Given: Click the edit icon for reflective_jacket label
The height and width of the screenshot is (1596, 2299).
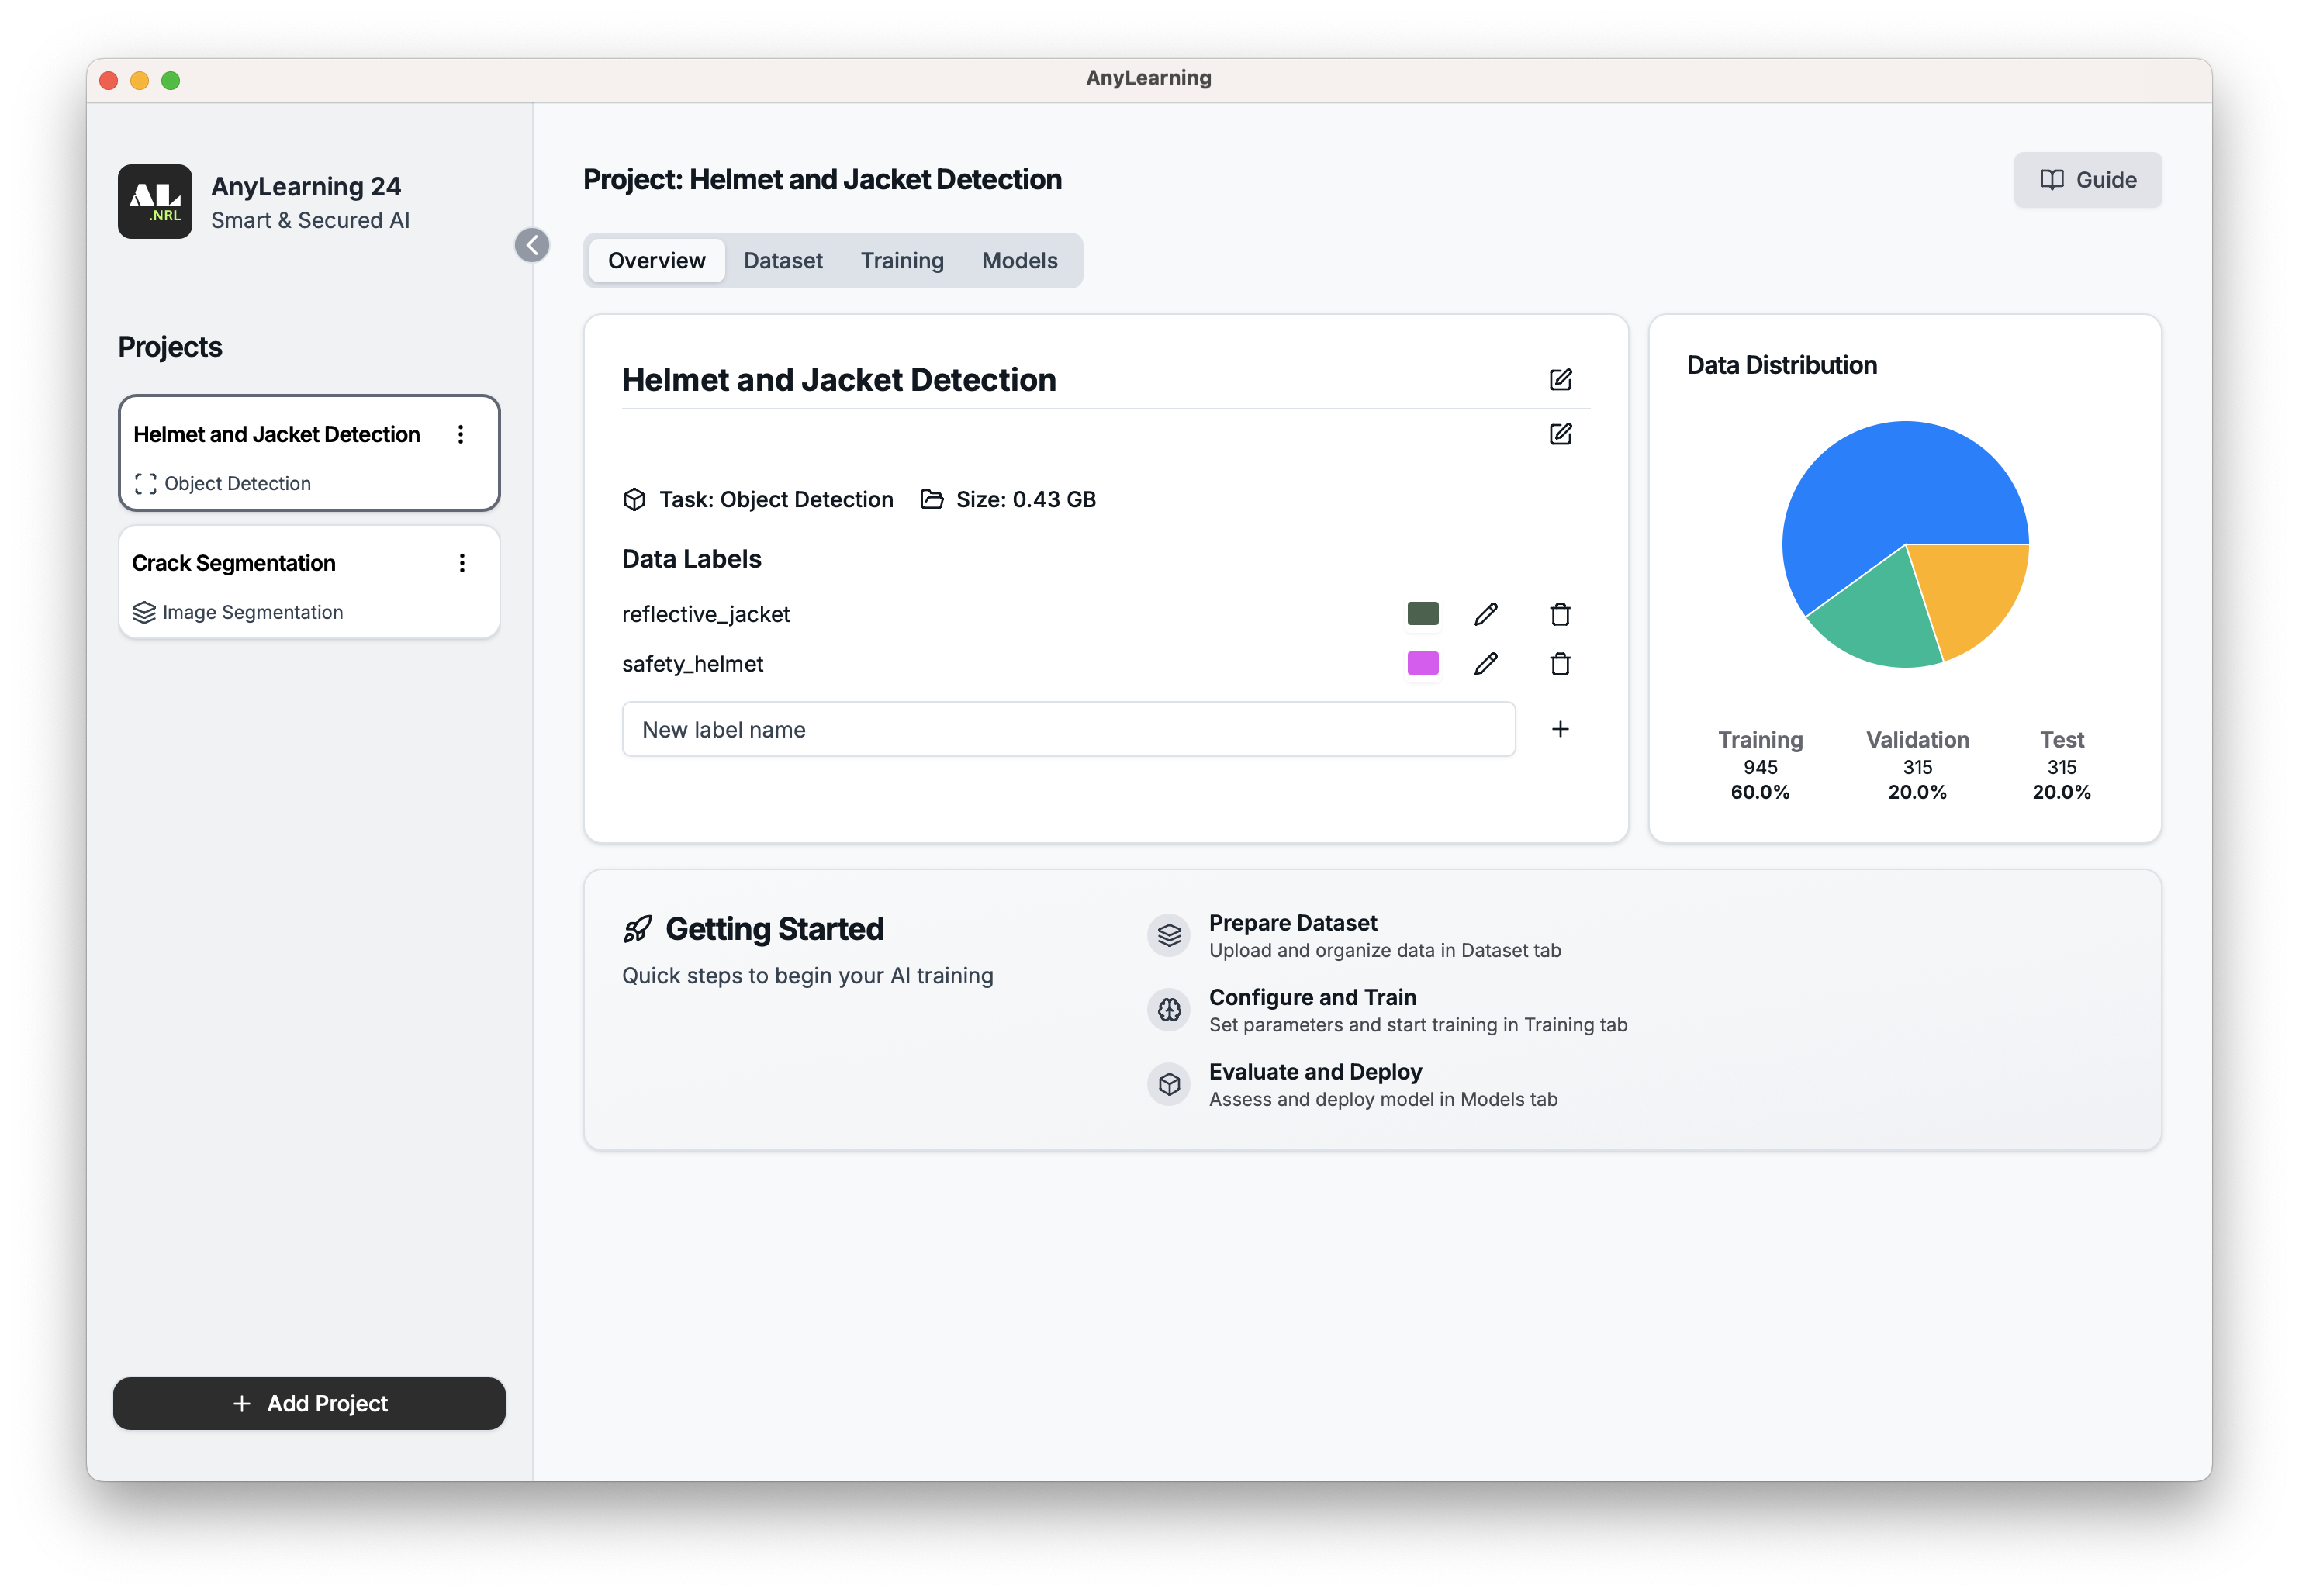Looking at the screenshot, I should point(1487,615).
